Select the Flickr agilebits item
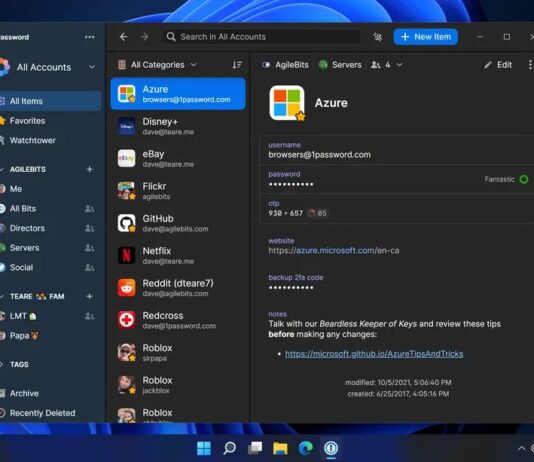Viewport: 534px width, 462px height. click(x=178, y=191)
